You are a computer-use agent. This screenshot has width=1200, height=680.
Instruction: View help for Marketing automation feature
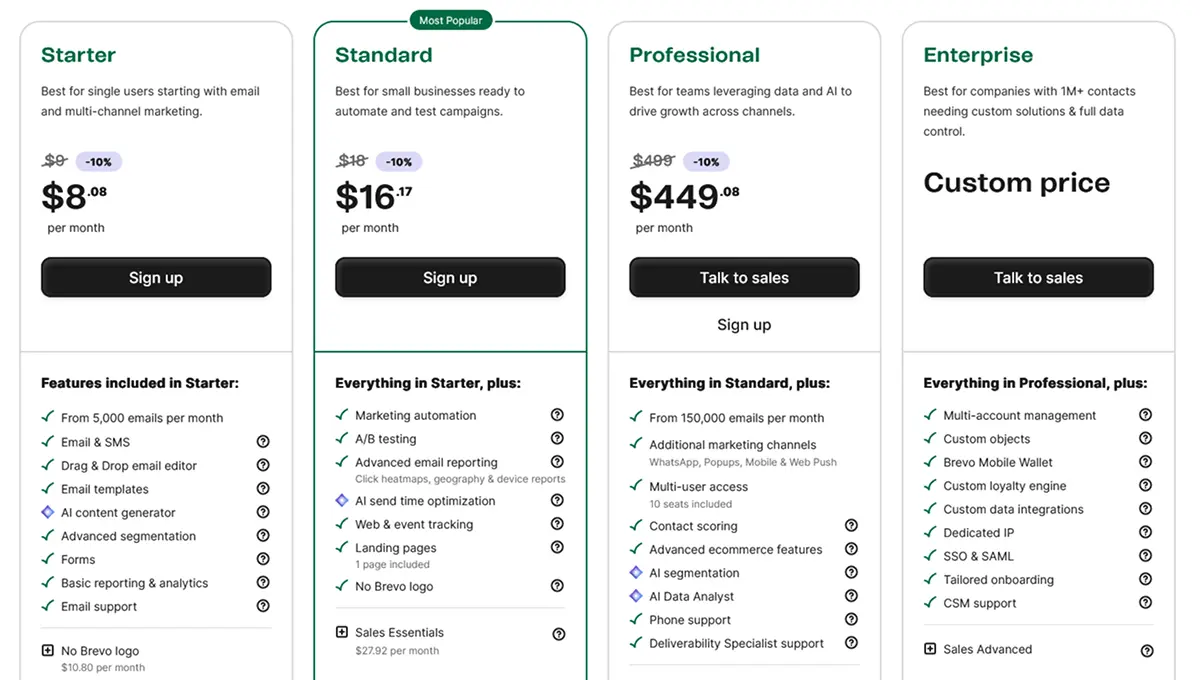click(x=558, y=415)
